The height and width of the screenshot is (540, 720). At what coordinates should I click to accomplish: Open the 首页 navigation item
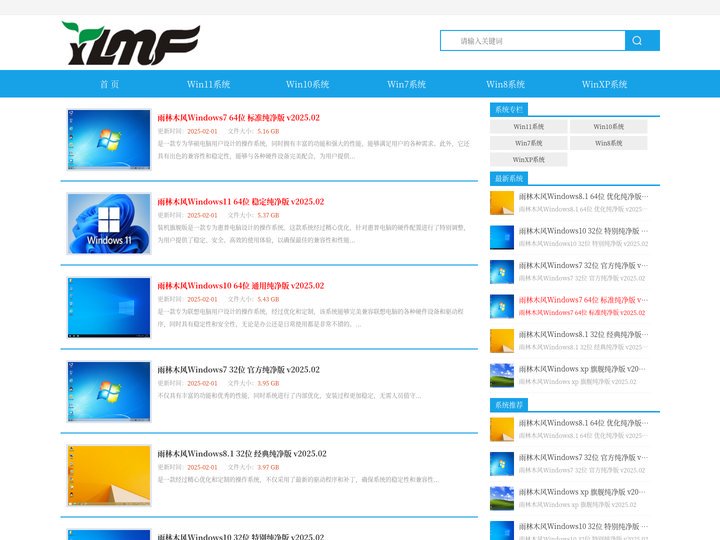coord(109,84)
